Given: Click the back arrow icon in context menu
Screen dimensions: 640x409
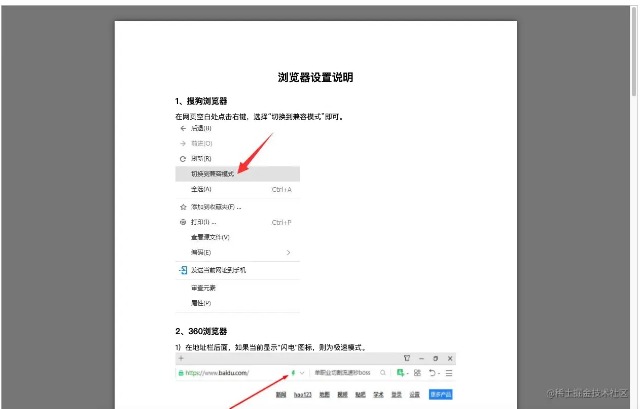Looking at the screenshot, I should tap(182, 129).
